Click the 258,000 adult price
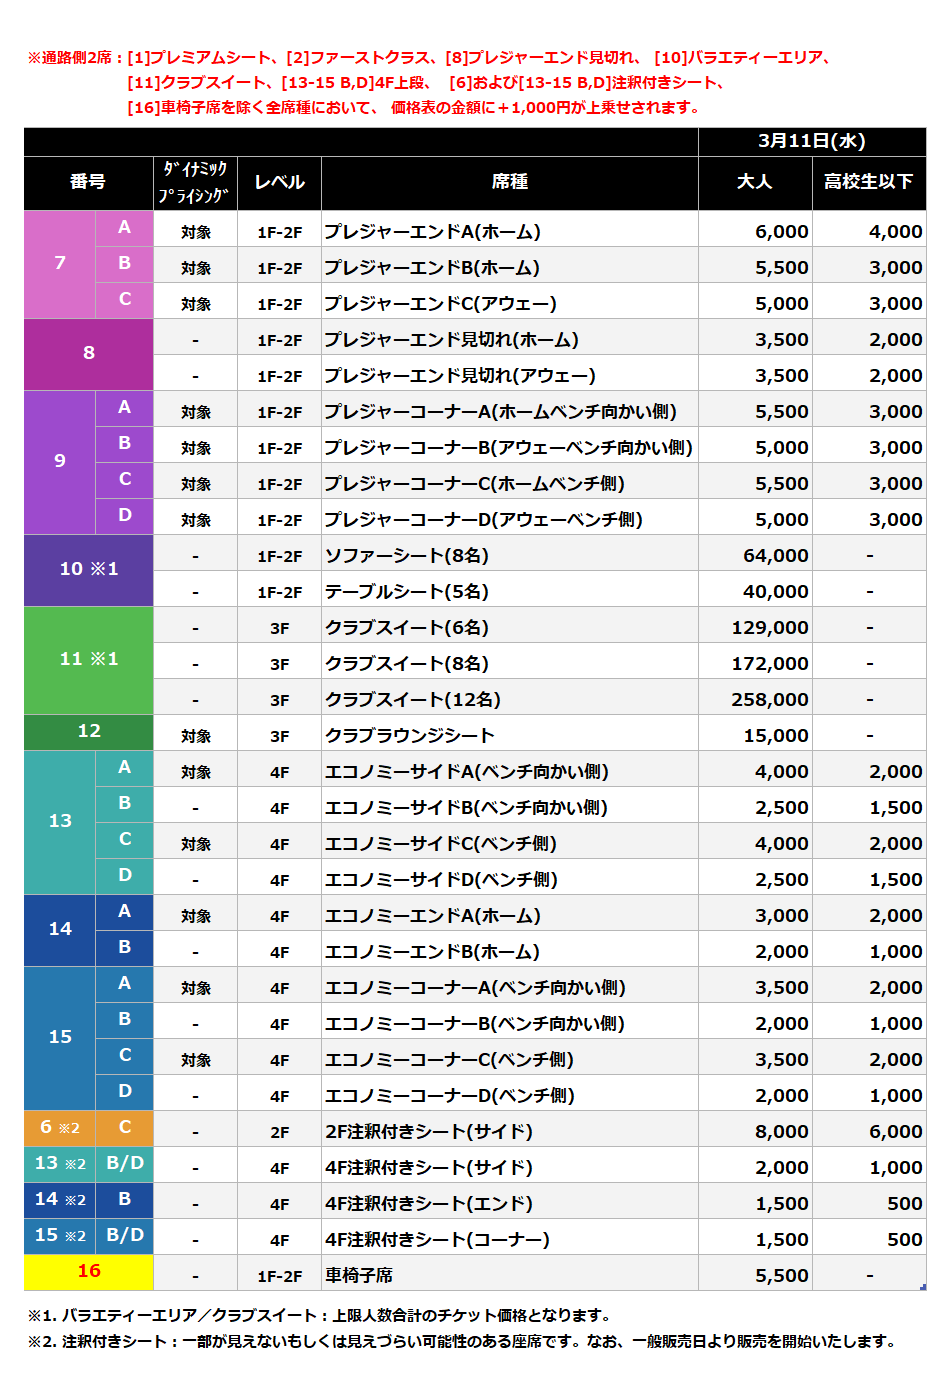 pos(769,700)
